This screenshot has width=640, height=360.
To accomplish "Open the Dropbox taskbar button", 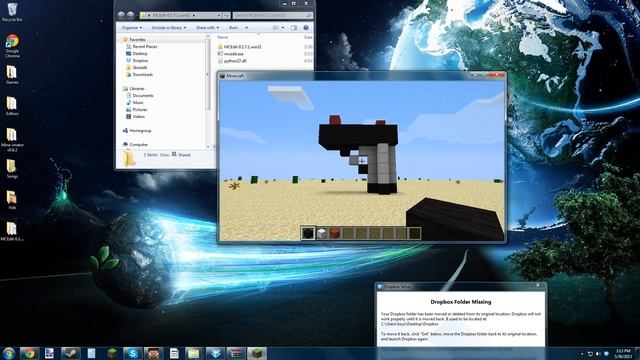I will click(216, 353).
